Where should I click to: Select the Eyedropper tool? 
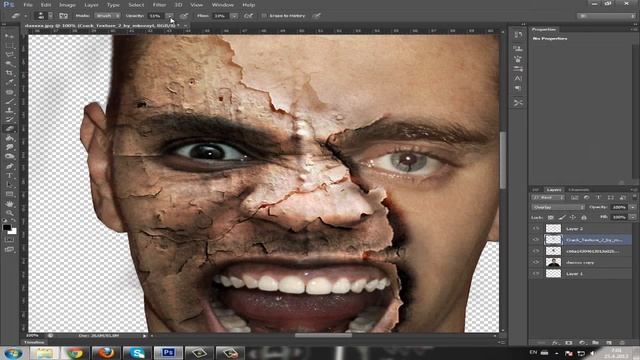(9, 82)
